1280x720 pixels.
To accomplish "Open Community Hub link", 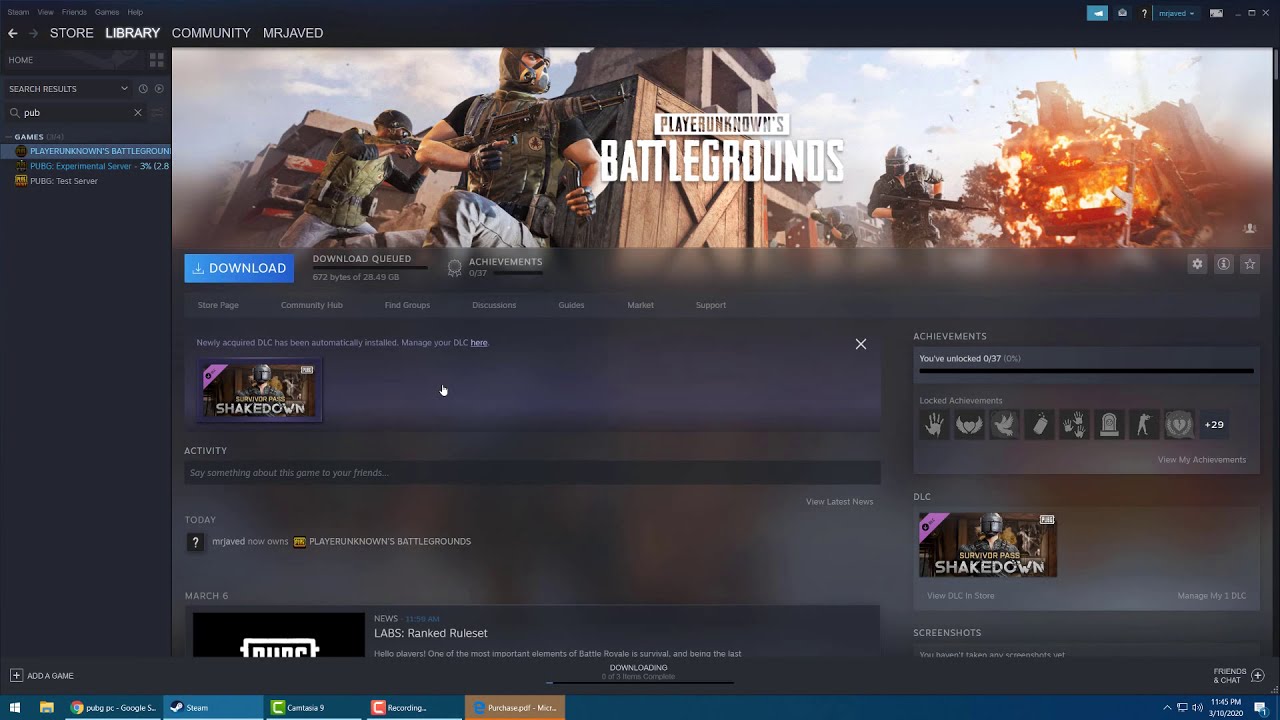I will [x=312, y=305].
